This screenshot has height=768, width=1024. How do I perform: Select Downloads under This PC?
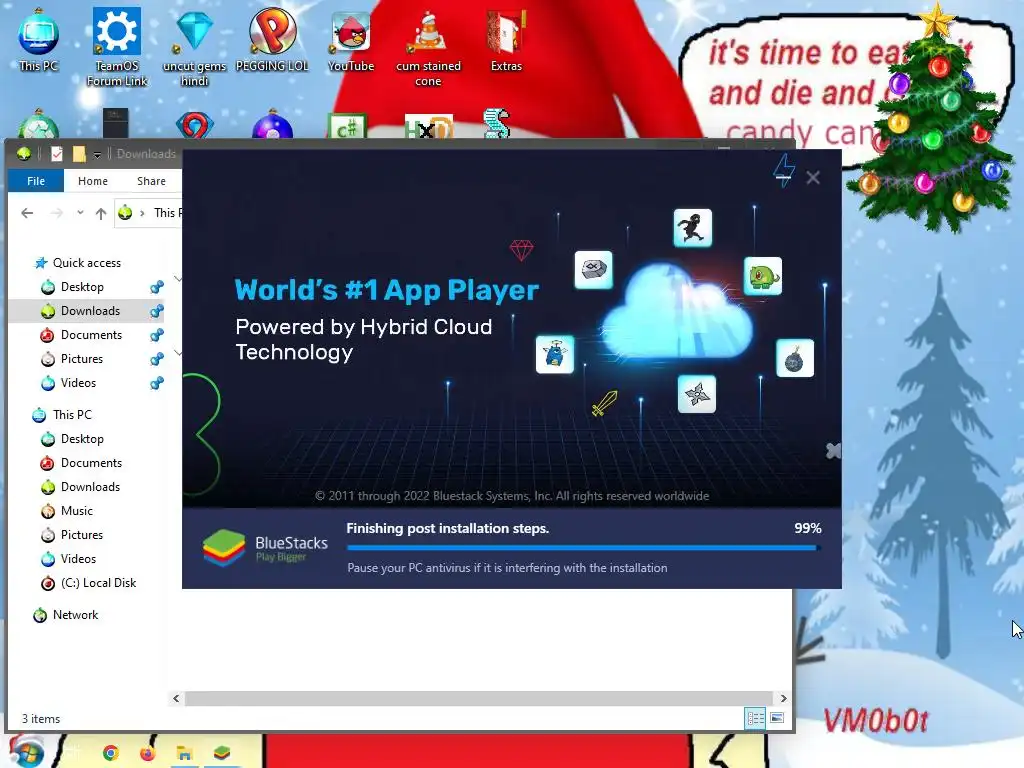90,487
